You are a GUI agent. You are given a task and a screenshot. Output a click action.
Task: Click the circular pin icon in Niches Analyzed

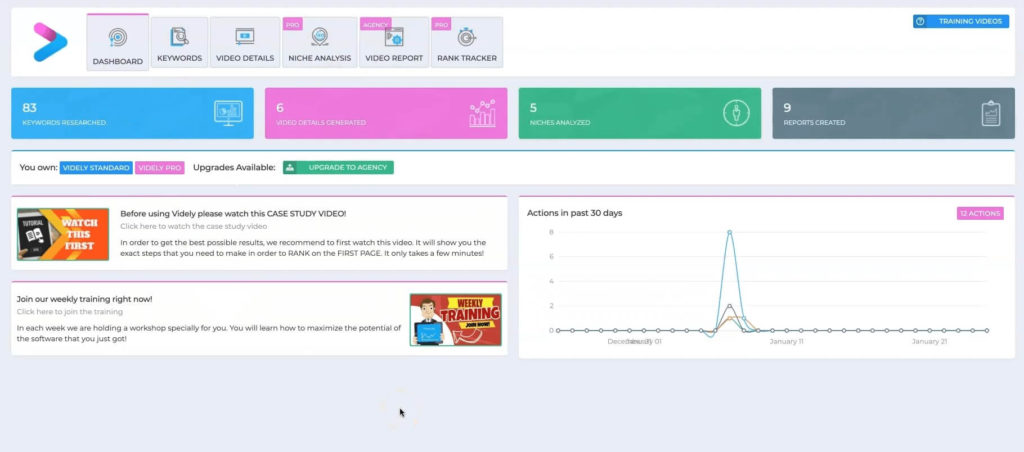(x=736, y=113)
